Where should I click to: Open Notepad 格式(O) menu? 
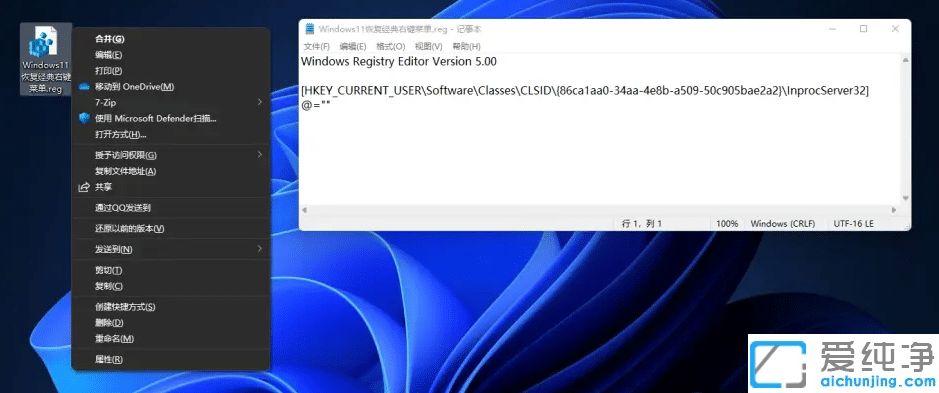[x=390, y=46]
